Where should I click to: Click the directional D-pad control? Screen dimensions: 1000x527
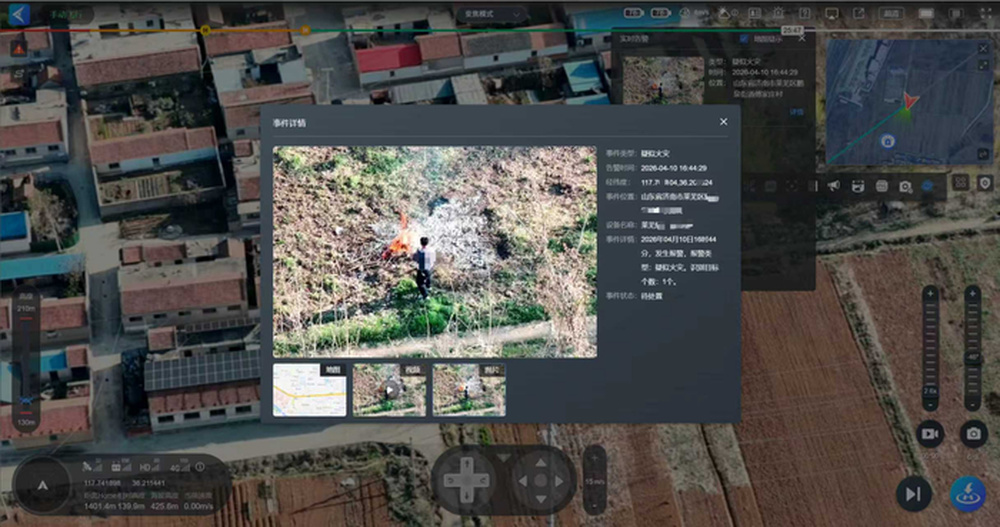tap(466, 480)
